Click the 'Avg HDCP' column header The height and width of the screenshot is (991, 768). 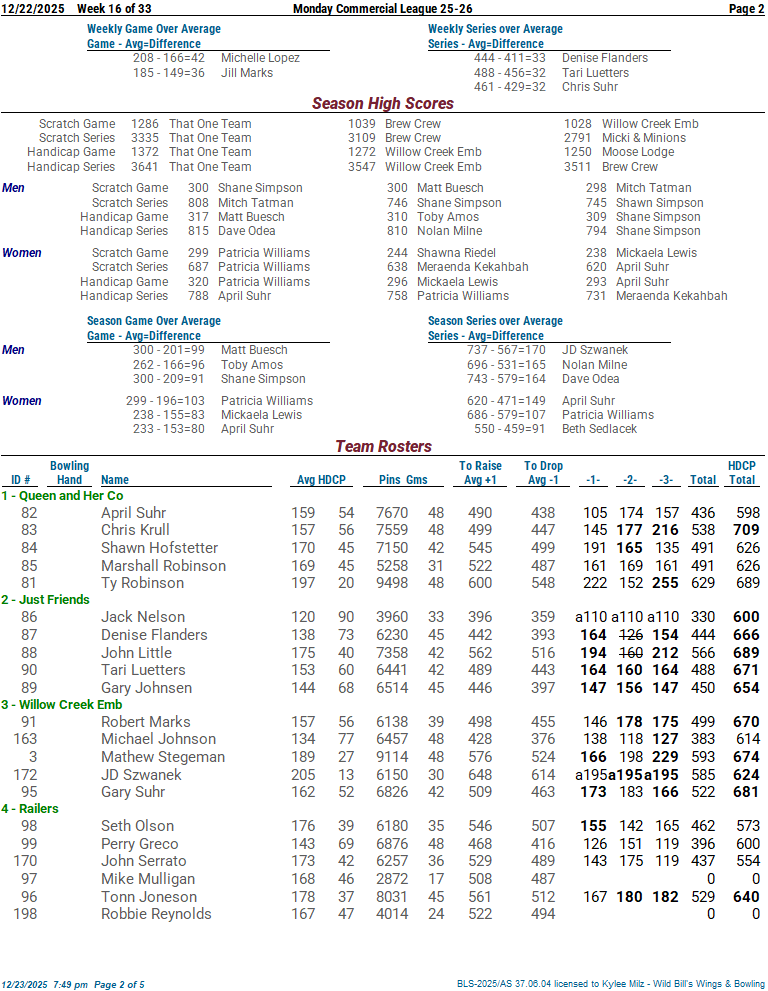coord(321,480)
